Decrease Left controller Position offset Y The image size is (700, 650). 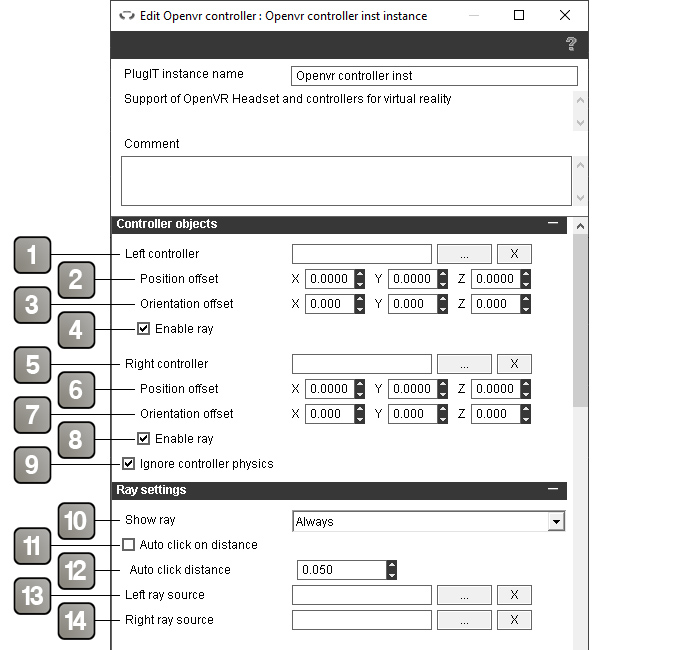pos(443,284)
